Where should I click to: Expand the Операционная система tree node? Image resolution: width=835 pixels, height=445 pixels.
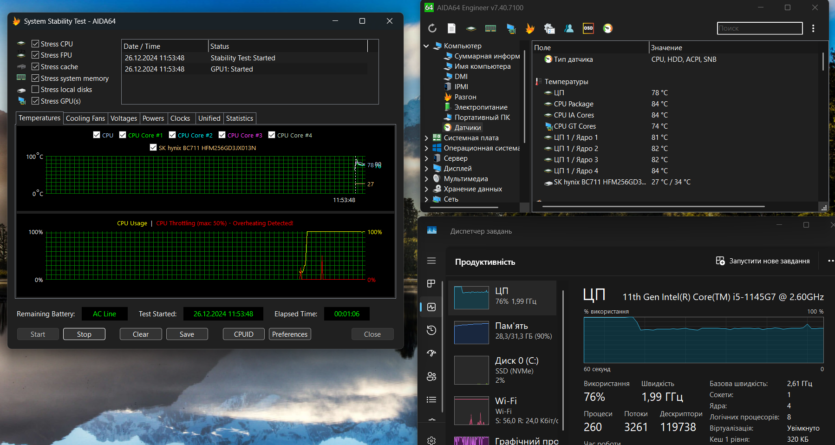coord(426,148)
